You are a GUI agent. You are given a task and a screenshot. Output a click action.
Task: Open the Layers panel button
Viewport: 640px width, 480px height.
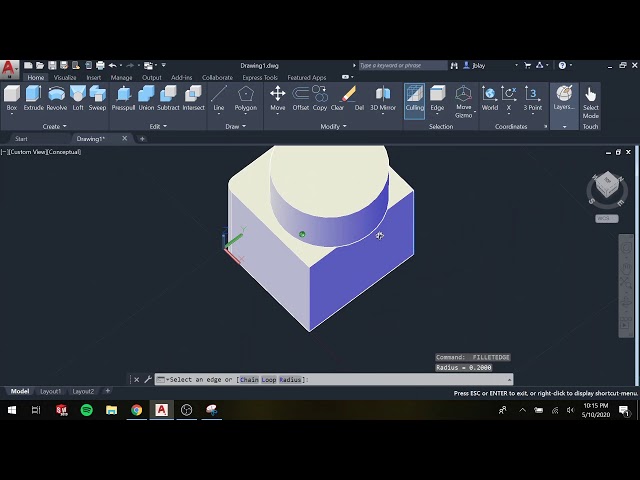pyautogui.click(x=564, y=98)
